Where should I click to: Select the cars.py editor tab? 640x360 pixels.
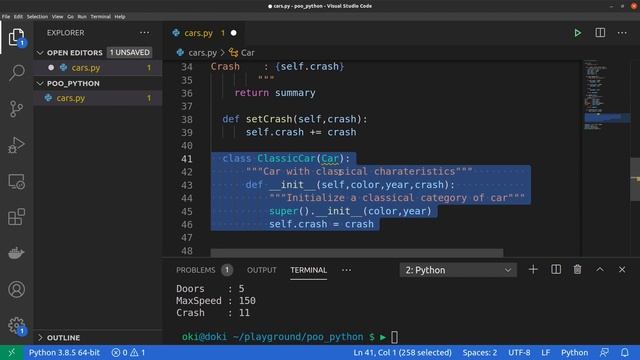pyautogui.click(x=204, y=33)
